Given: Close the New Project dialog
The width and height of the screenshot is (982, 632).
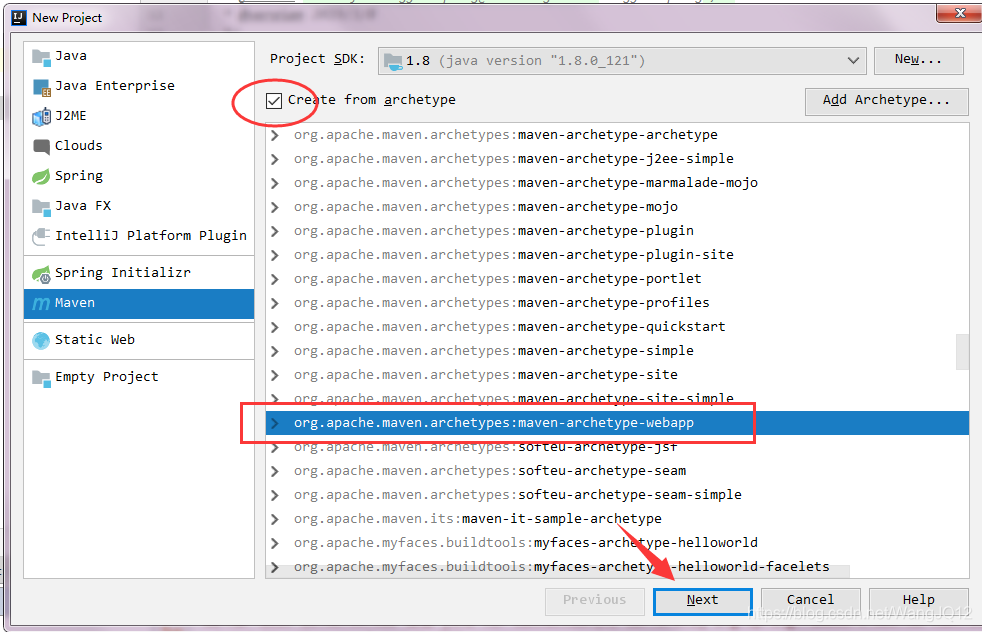Looking at the screenshot, I should click(x=959, y=13).
